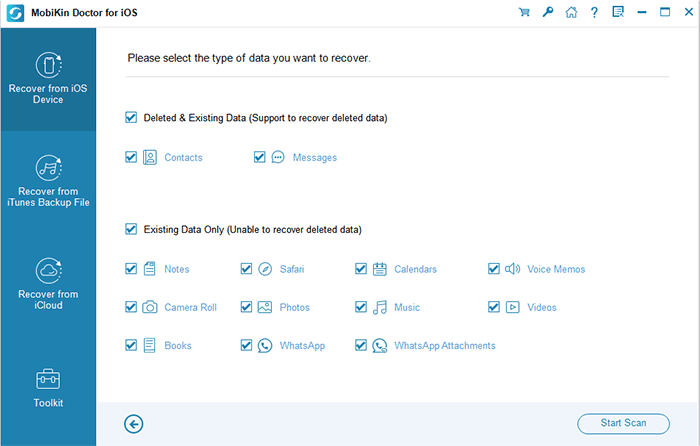Click the key register icon

548,12
